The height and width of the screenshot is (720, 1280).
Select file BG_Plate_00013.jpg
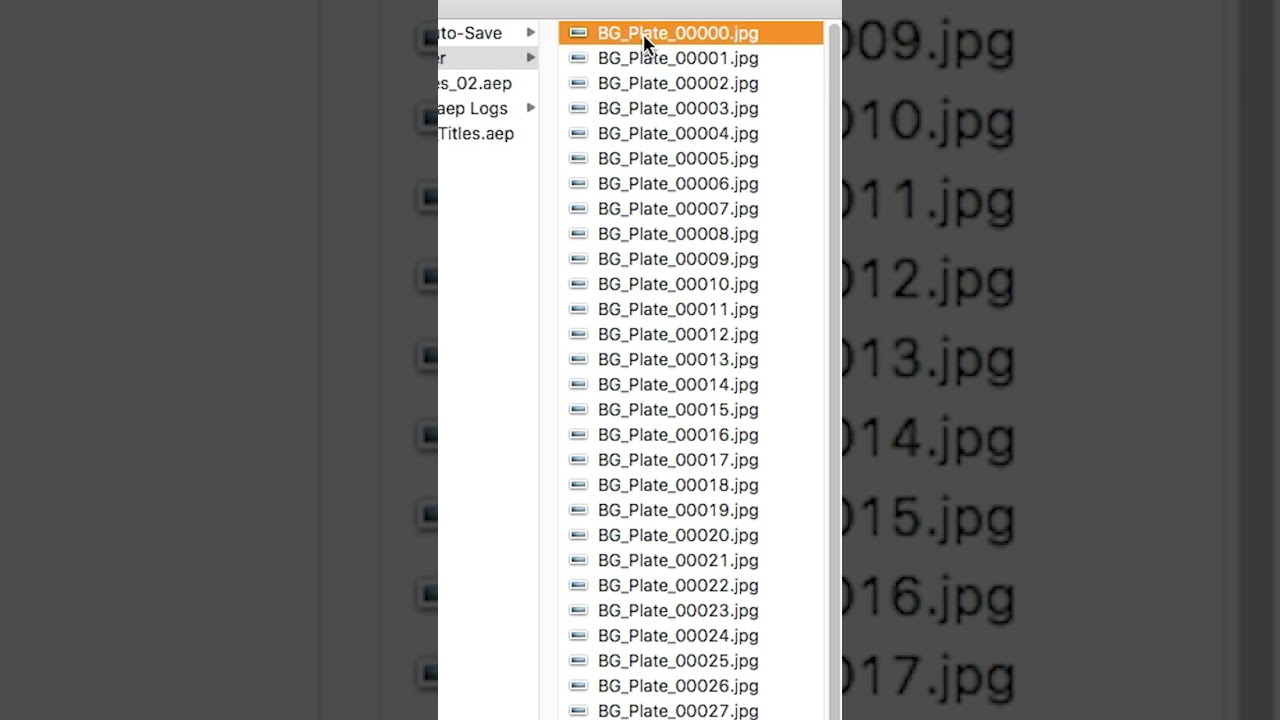(691, 359)
